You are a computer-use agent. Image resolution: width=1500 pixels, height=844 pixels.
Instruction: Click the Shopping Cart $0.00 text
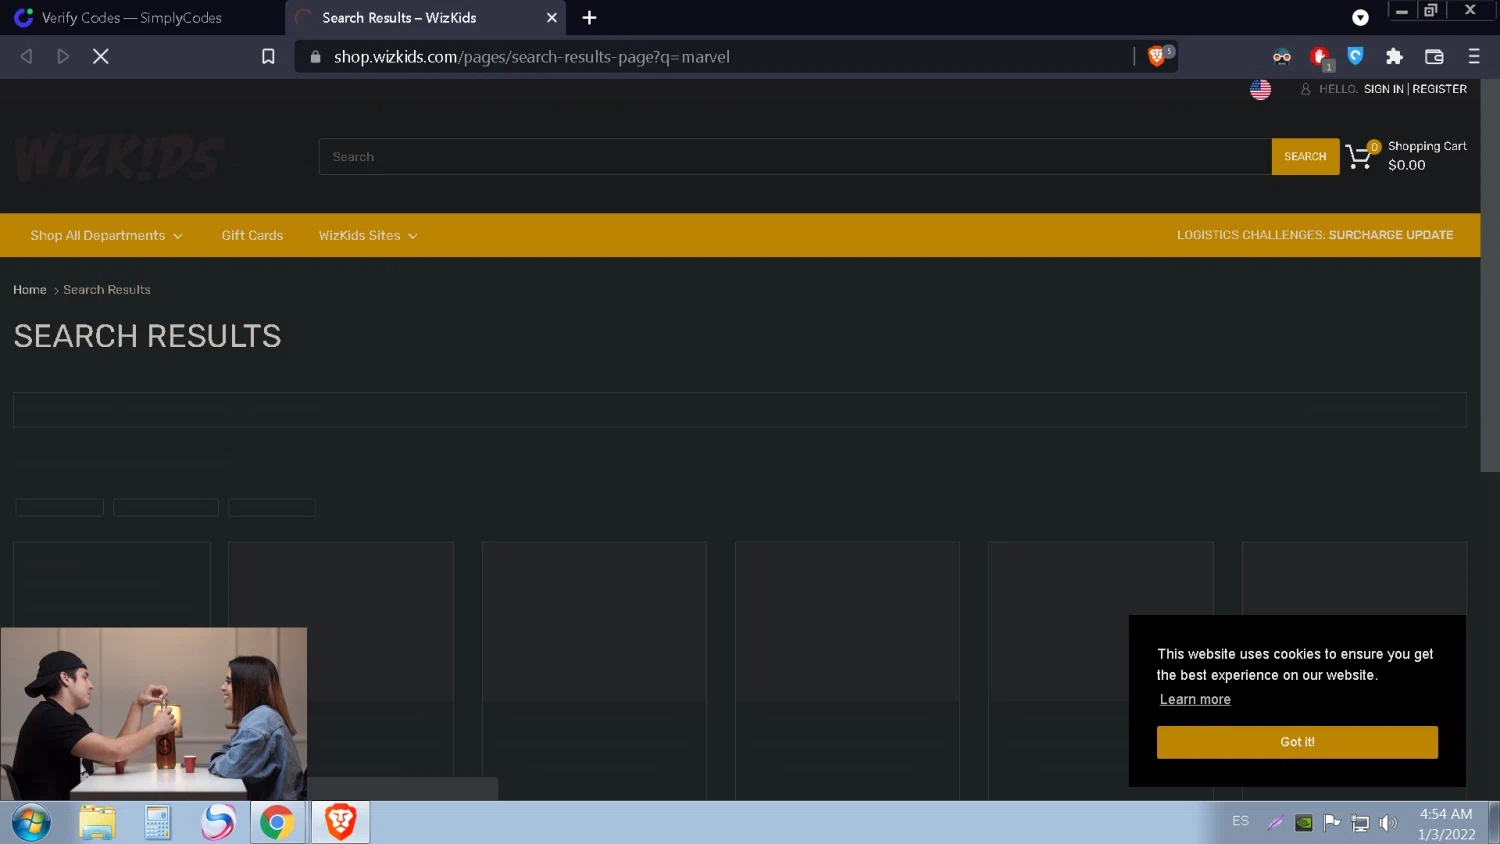pos(1427,155)
